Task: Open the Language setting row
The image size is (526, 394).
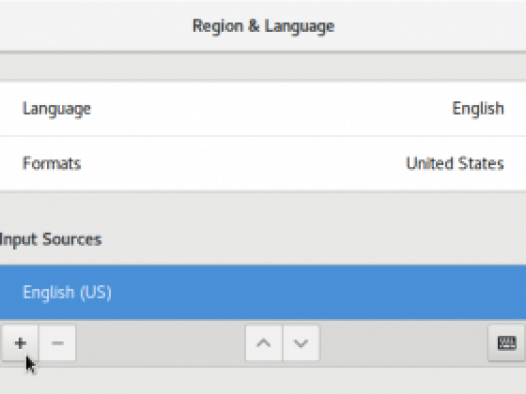Action: (263, 109)
